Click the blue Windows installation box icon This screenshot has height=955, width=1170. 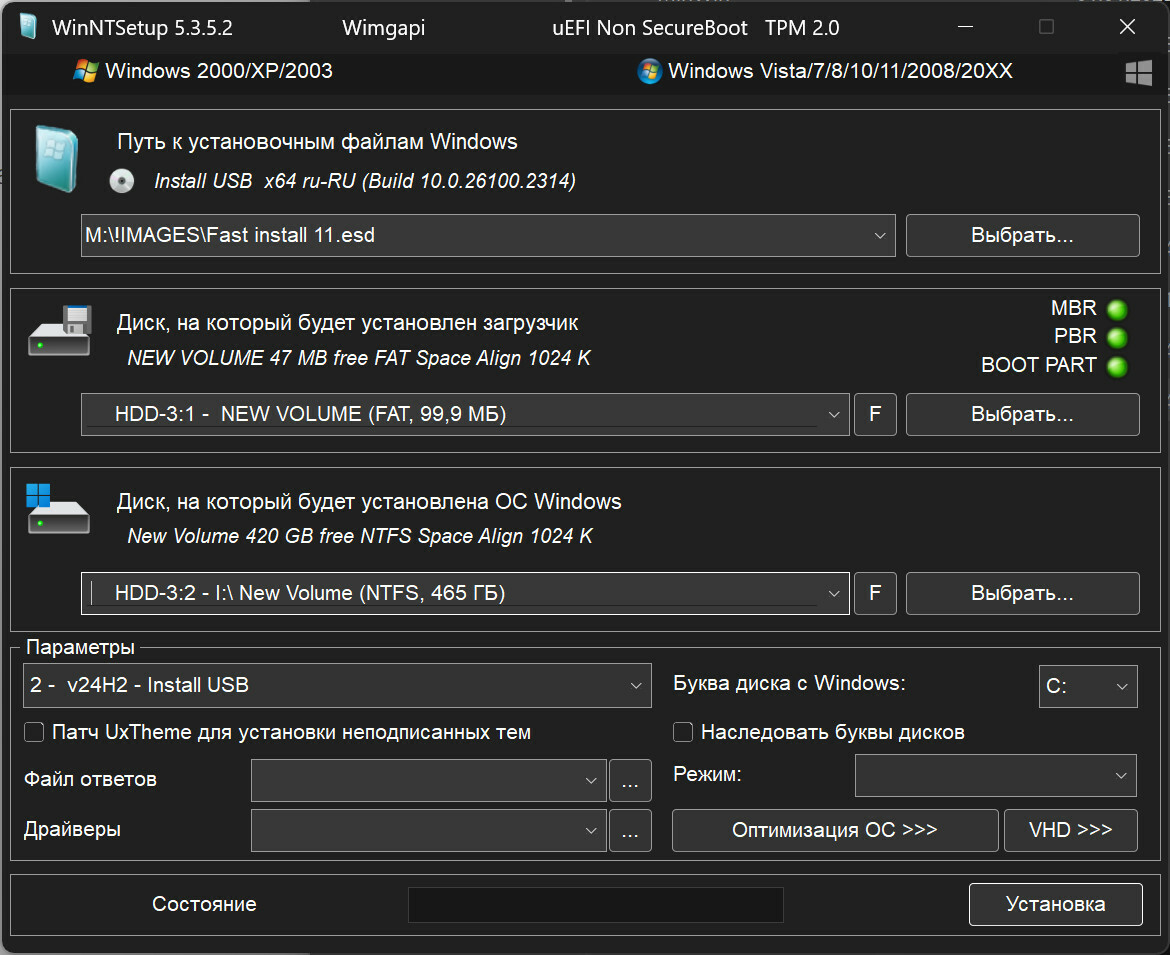(x=56, y=159)
